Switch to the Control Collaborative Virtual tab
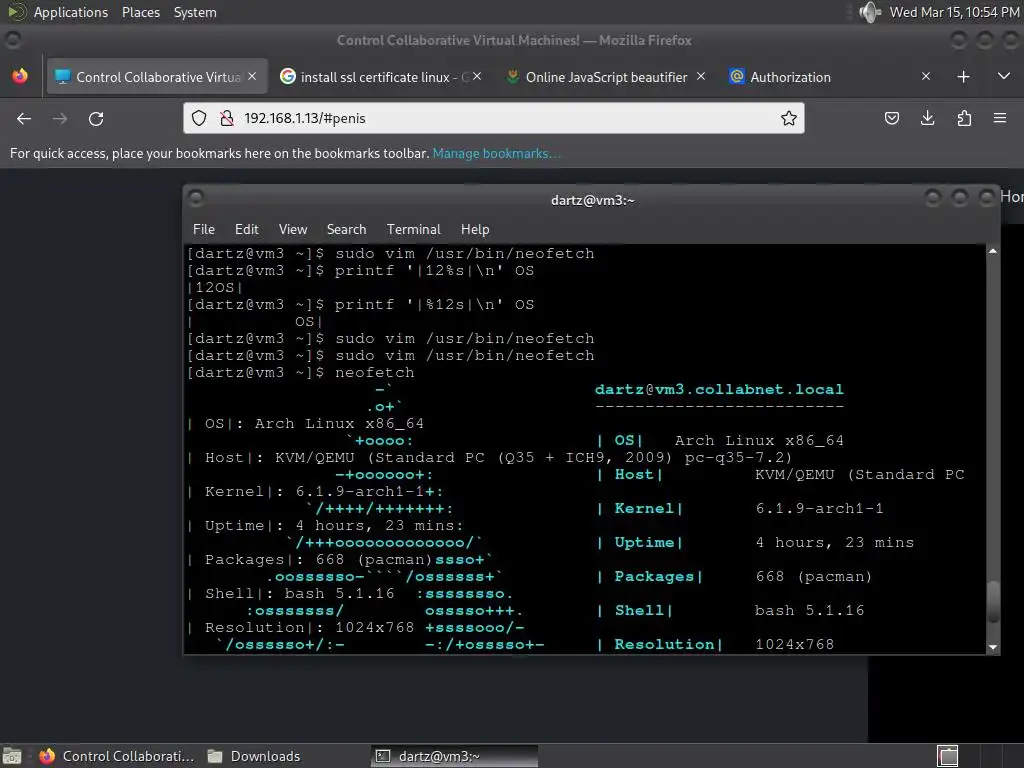The image size is (1024, 768). tap(157, 76)
